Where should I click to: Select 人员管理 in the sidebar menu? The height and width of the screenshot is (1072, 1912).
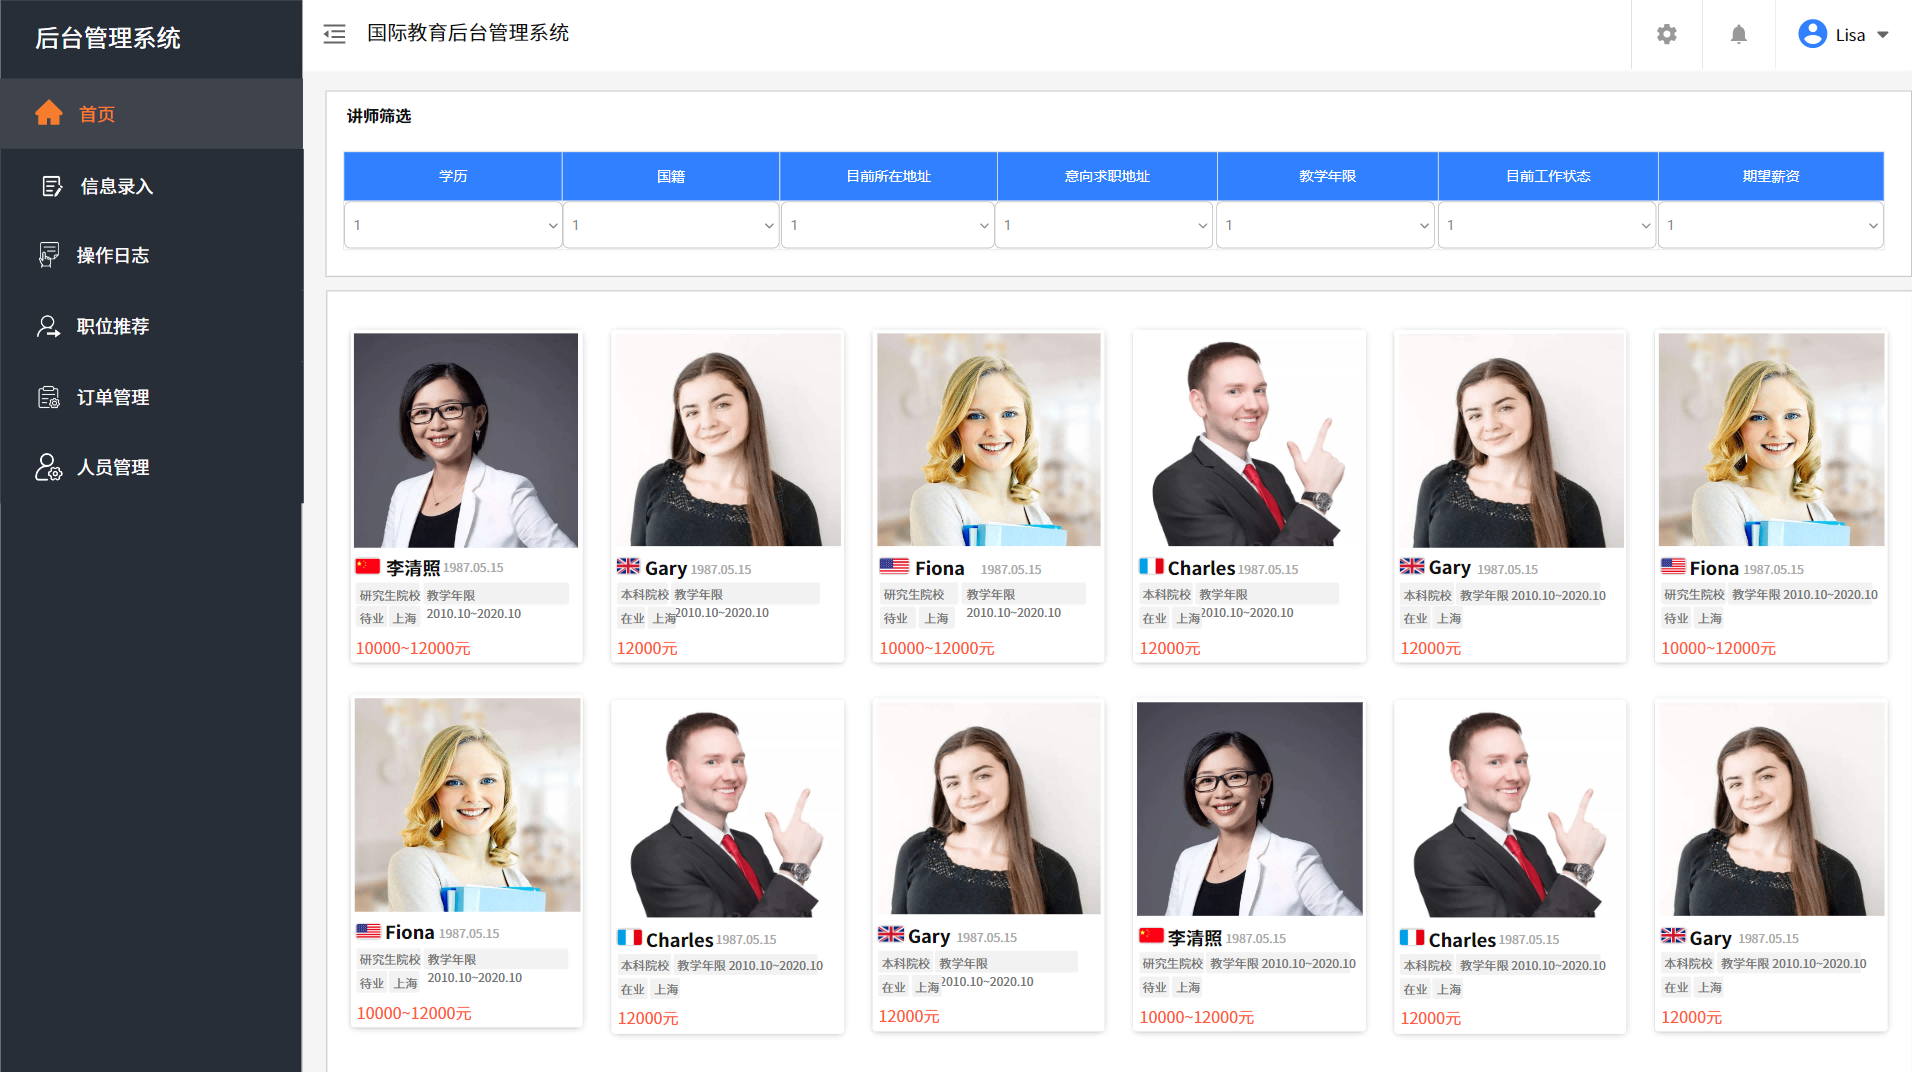coord(113,467)
